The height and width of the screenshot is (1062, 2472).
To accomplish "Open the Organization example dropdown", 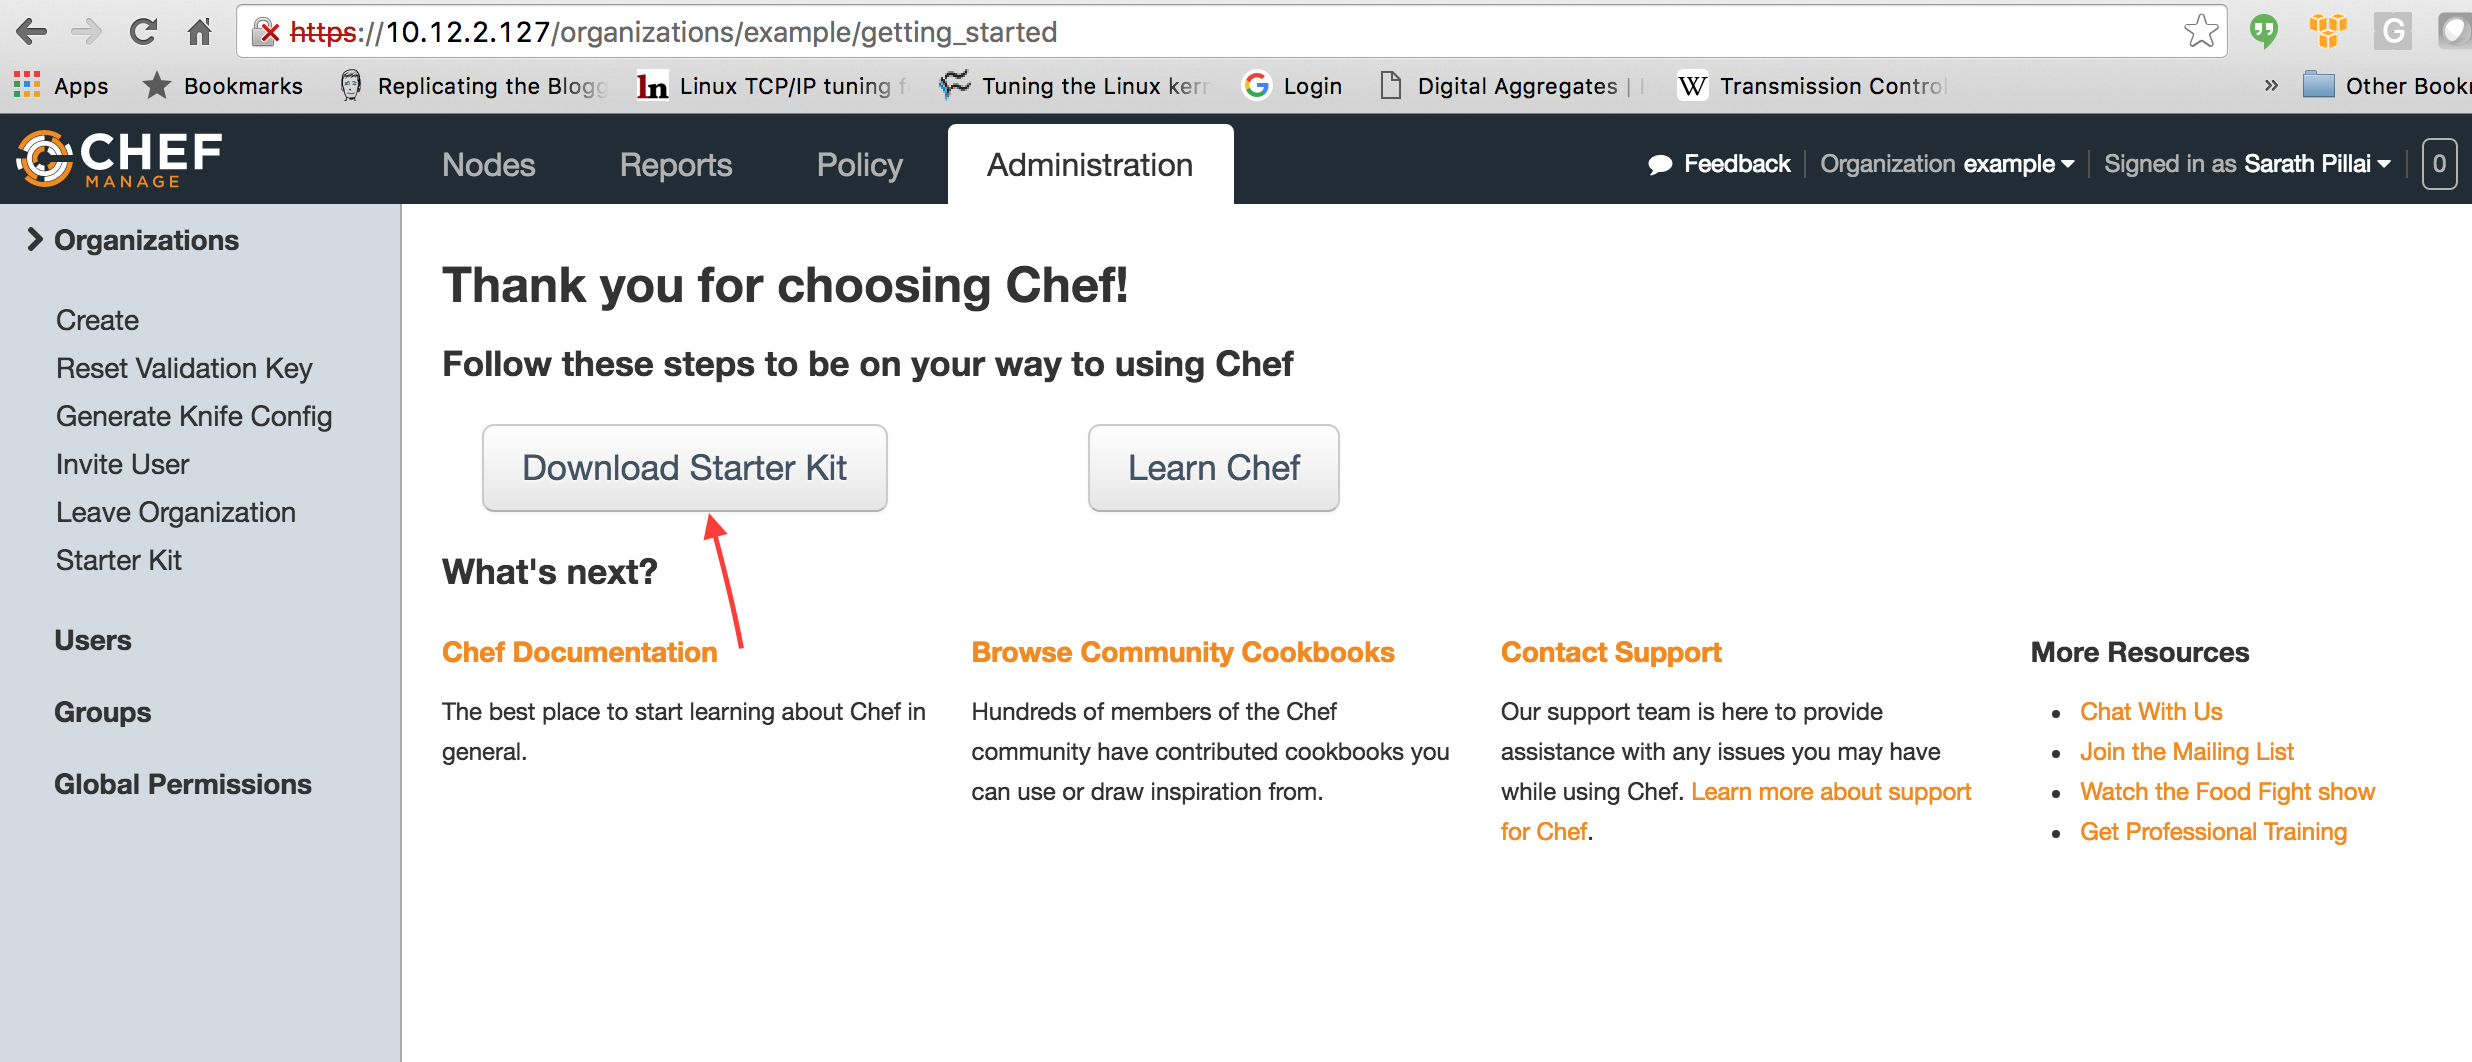I will pos(1947,164).
